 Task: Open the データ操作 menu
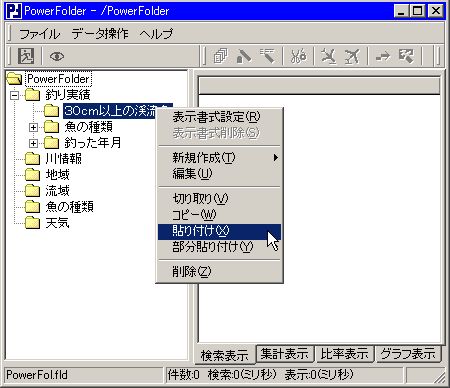pyautogui.click(x=100, y=34)
